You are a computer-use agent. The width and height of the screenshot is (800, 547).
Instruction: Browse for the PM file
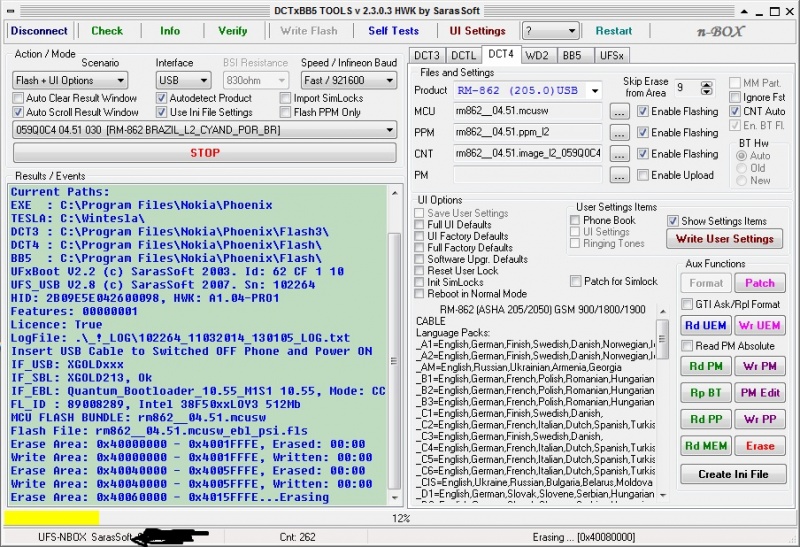(x=619, y=176)
